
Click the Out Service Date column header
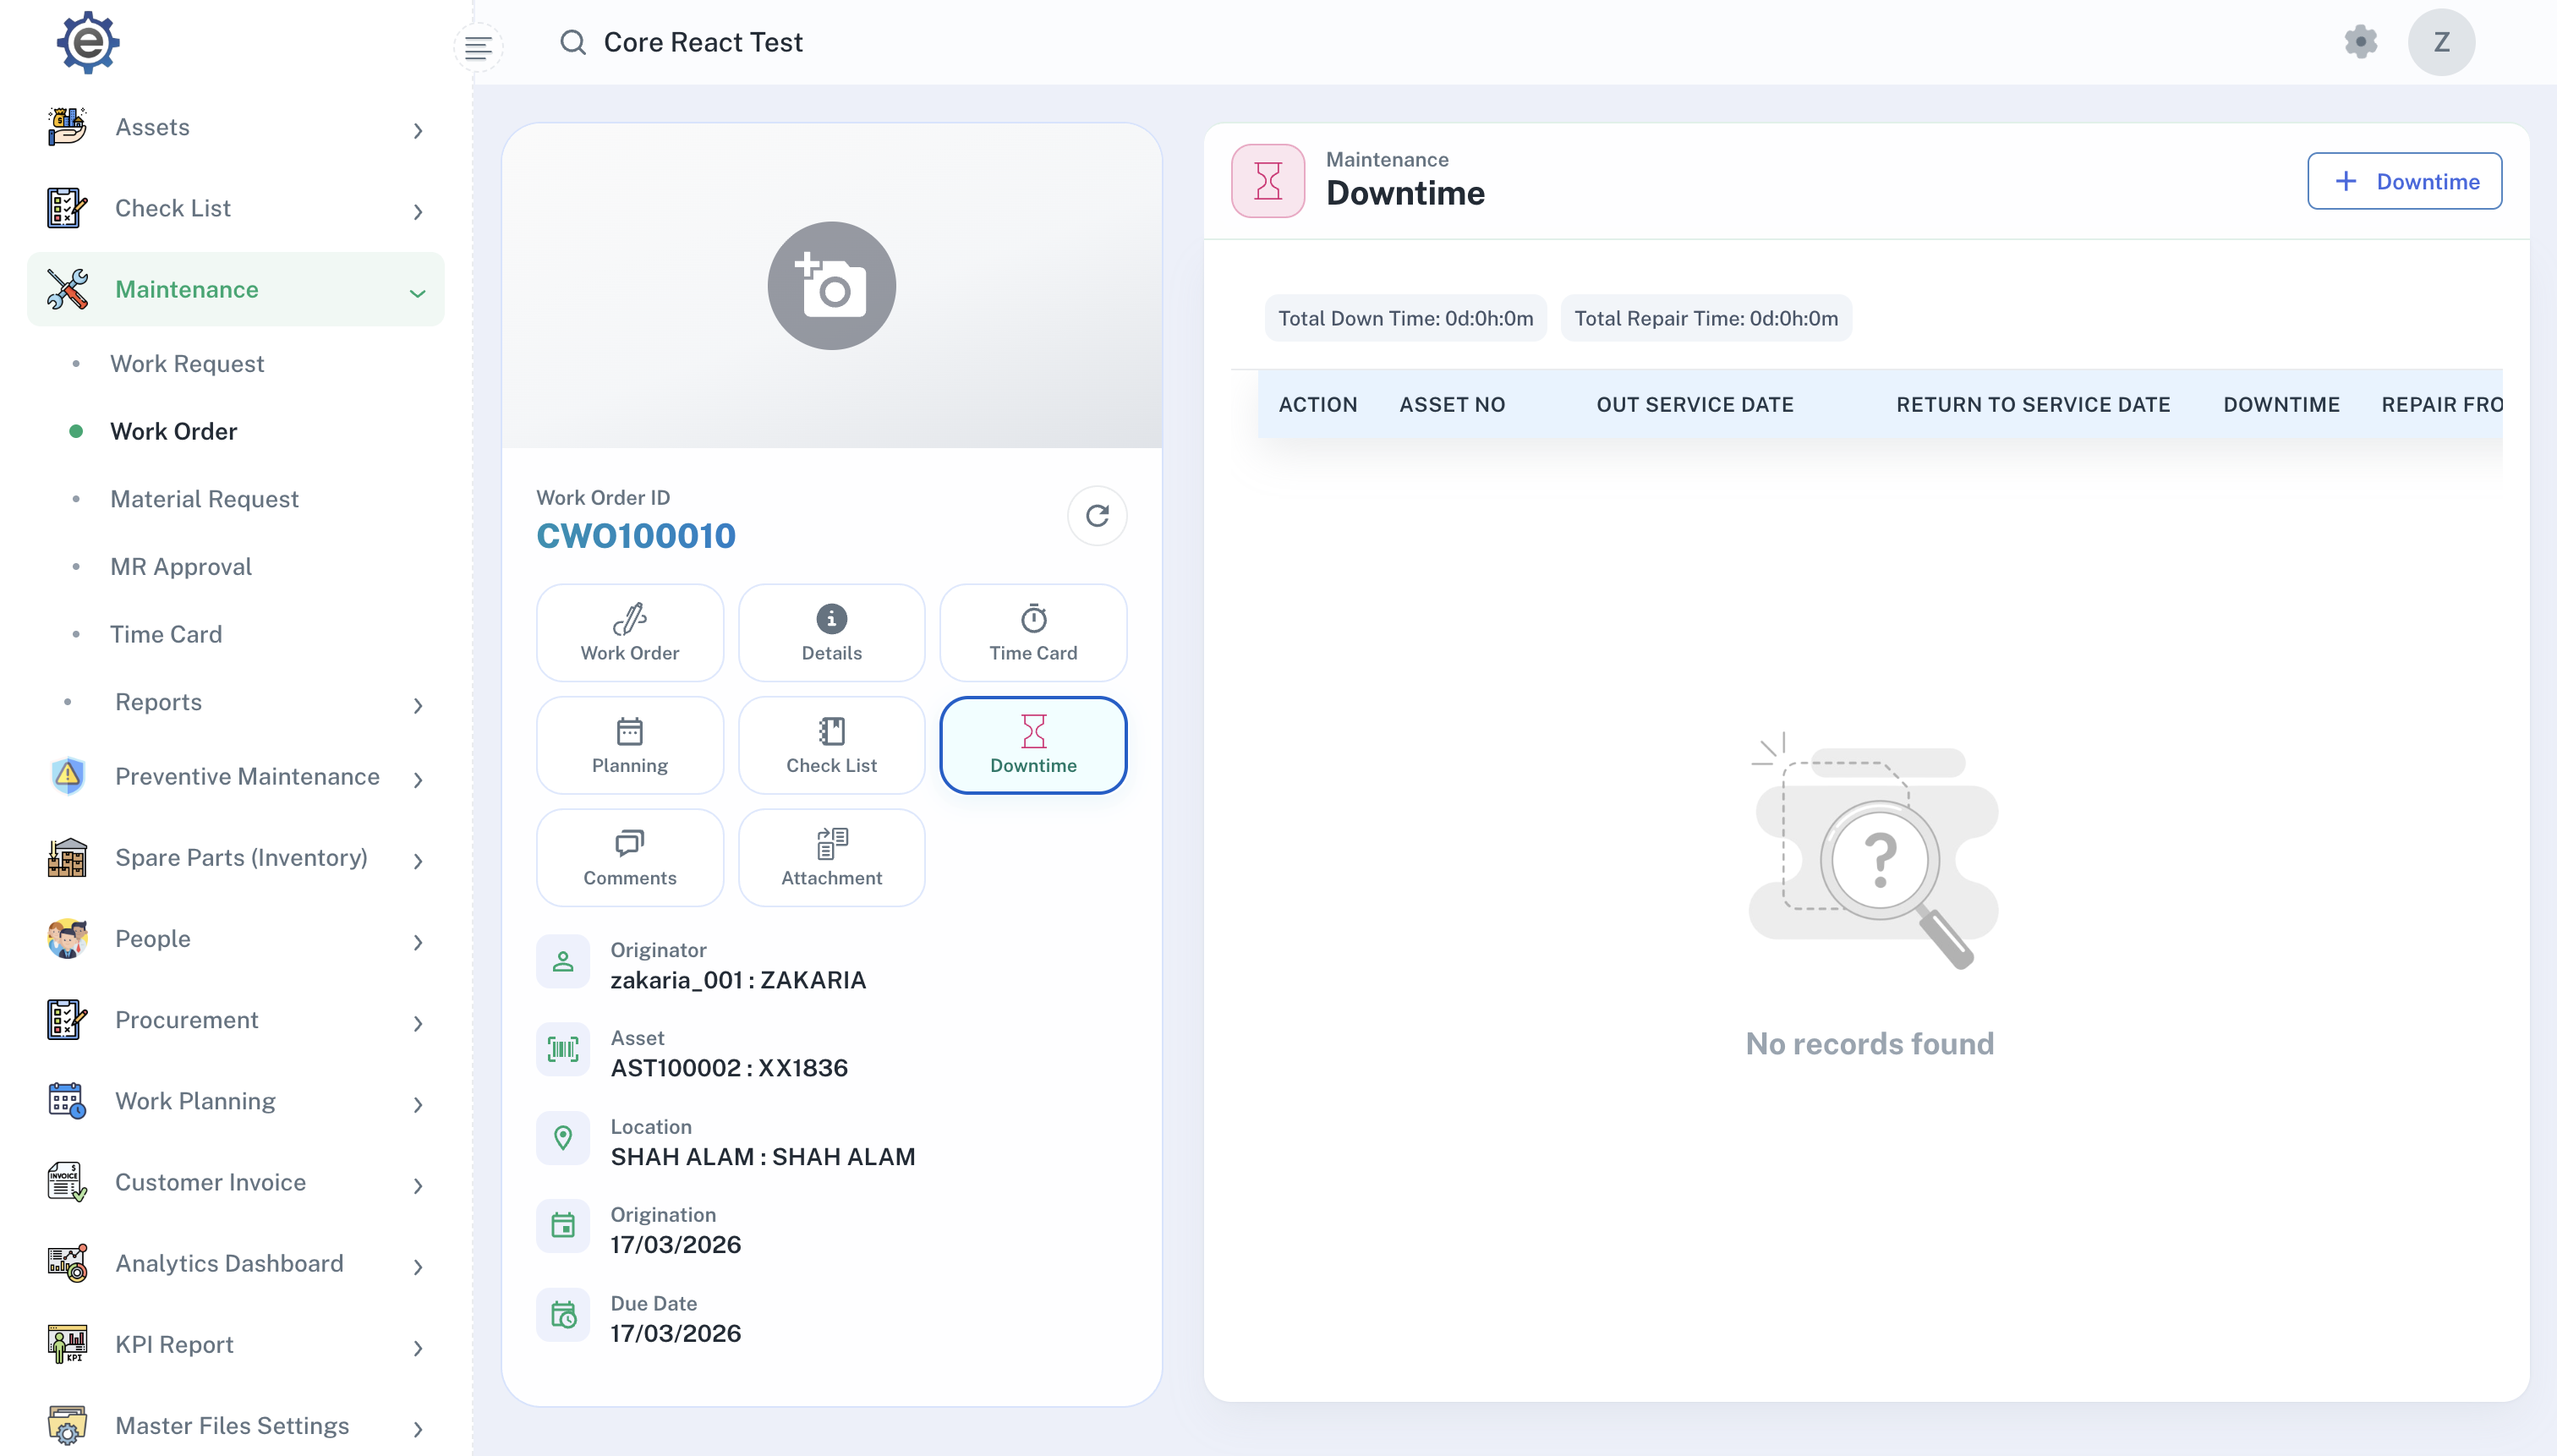coord(1694,405)
